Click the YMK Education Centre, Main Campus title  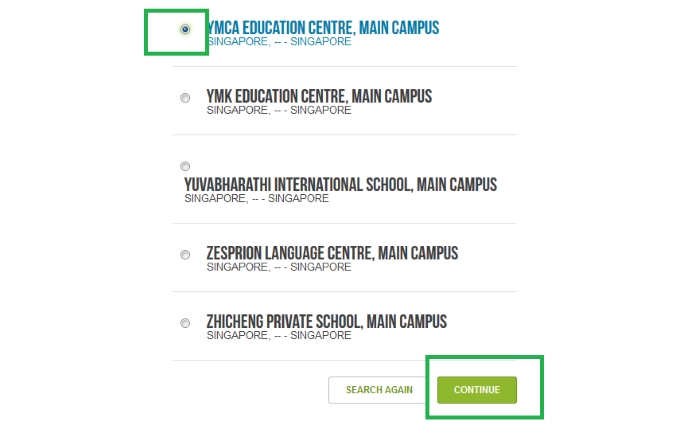[319, 96]
